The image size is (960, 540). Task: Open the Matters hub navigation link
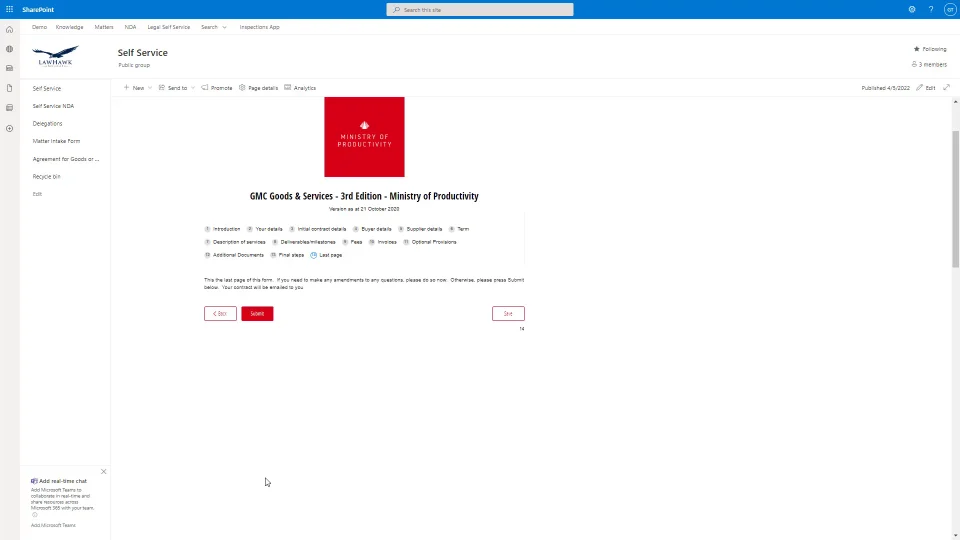tap(104, 27)
